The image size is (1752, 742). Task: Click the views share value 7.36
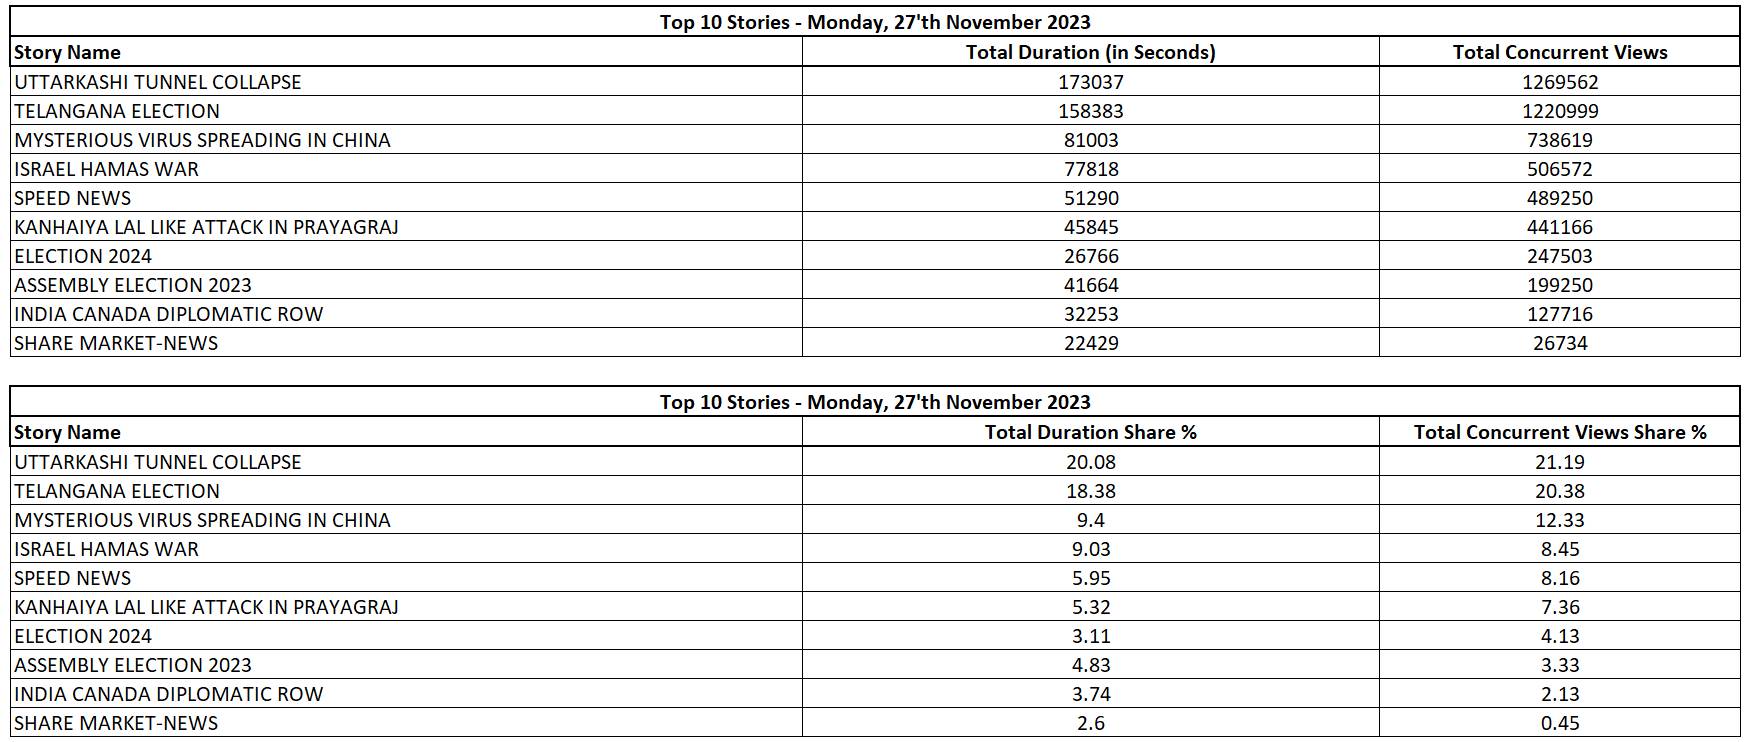tap(1560, 607)
